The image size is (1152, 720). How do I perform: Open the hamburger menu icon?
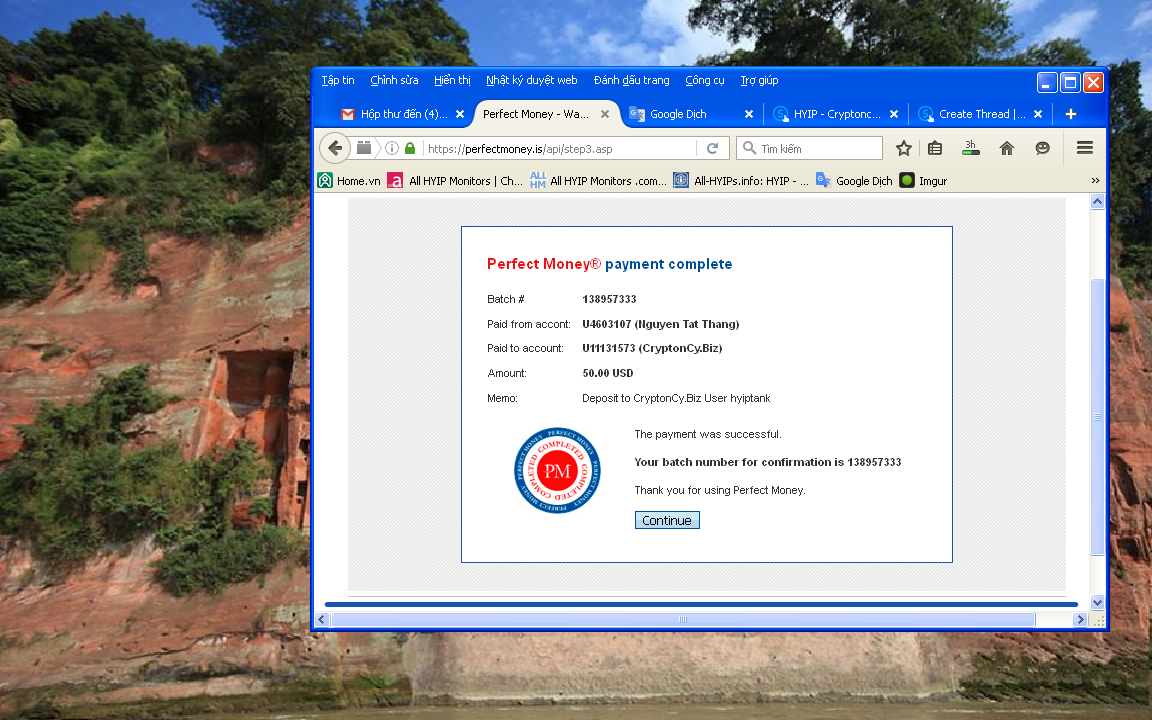click(x=1084, y=148)
